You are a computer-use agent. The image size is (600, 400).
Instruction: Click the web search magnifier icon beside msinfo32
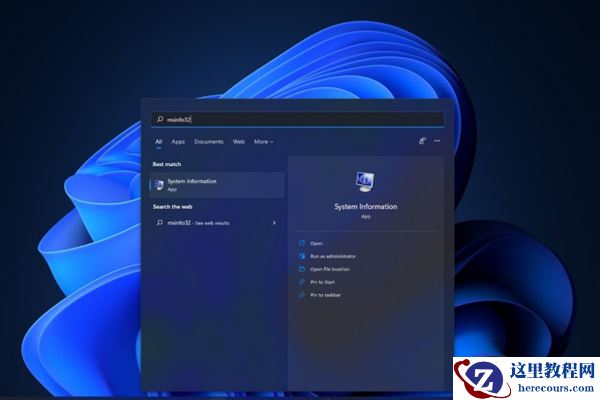tap(160, 223)
